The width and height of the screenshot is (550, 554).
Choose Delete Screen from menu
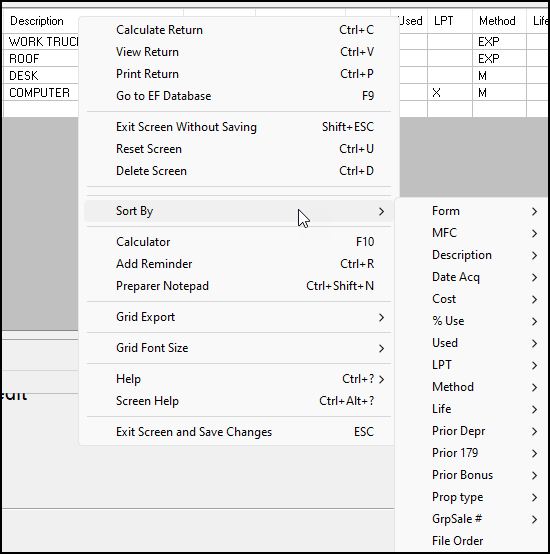pos(239,171)
